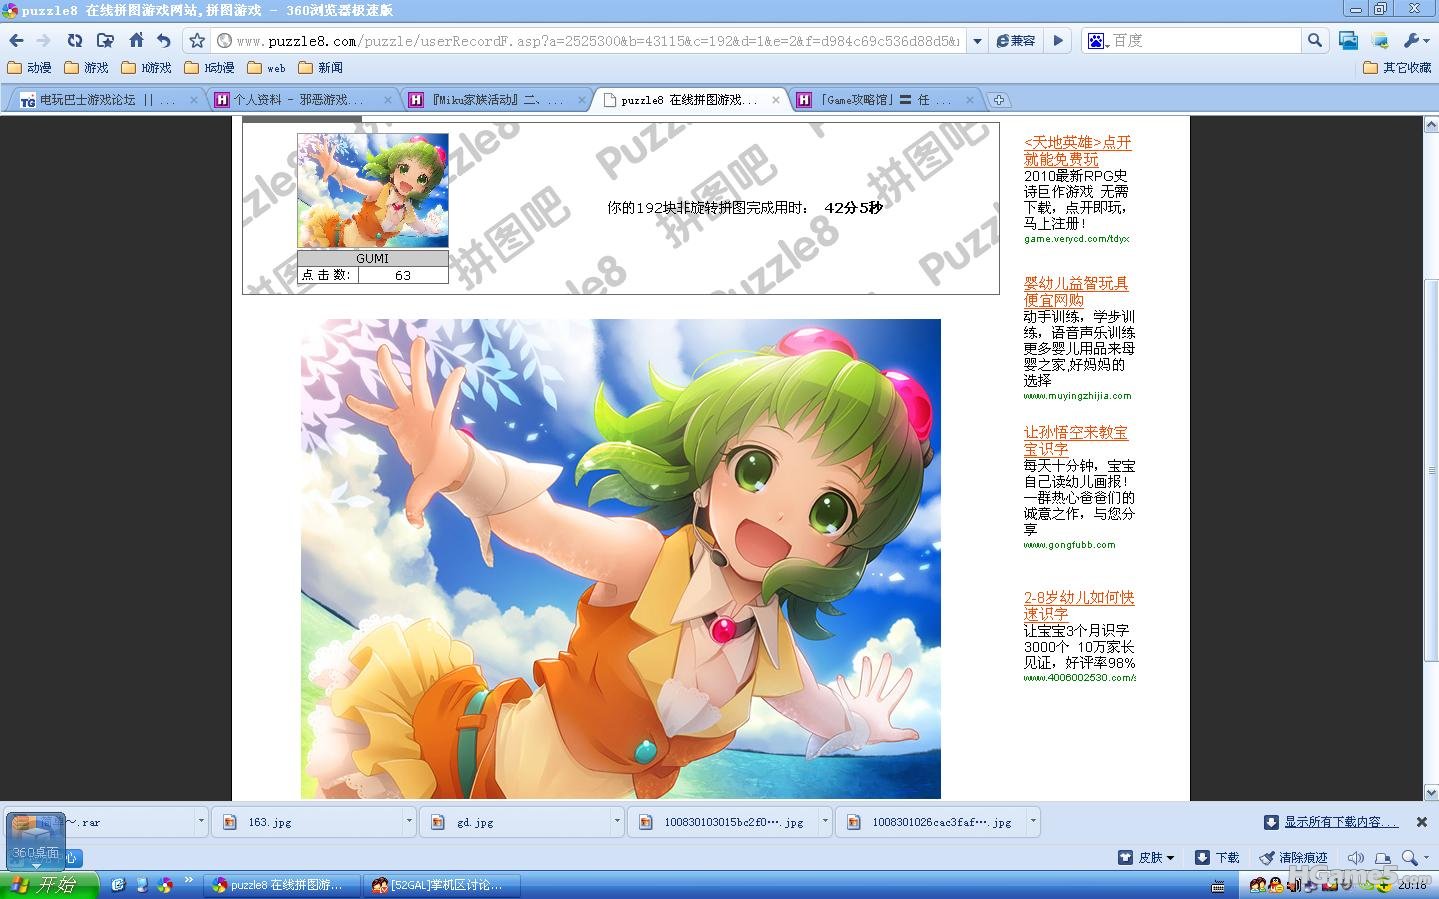Click the vertical scrollbar thumb
The image size is (1439, 899).
tap(1430, 470)
